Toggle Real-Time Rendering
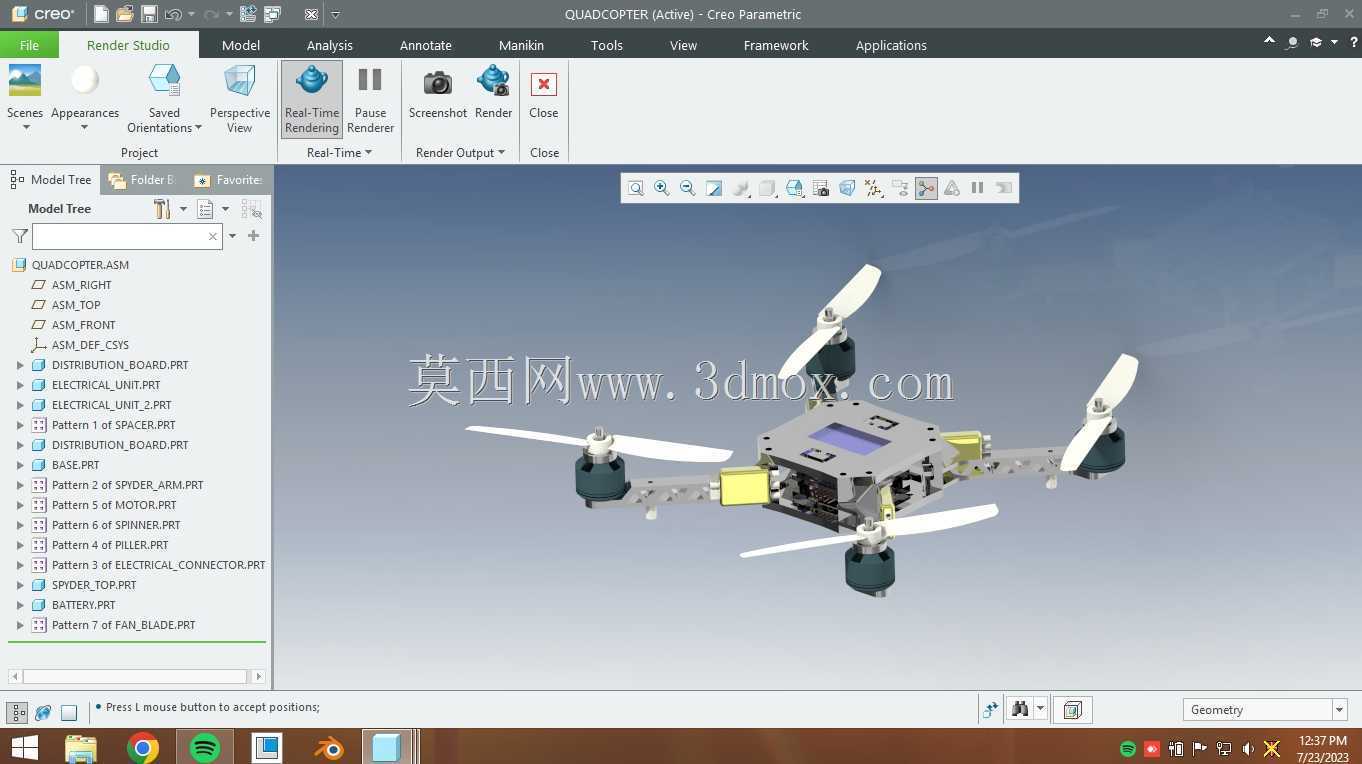Screen dimensions: 1362x764 [x=312, y=98]
